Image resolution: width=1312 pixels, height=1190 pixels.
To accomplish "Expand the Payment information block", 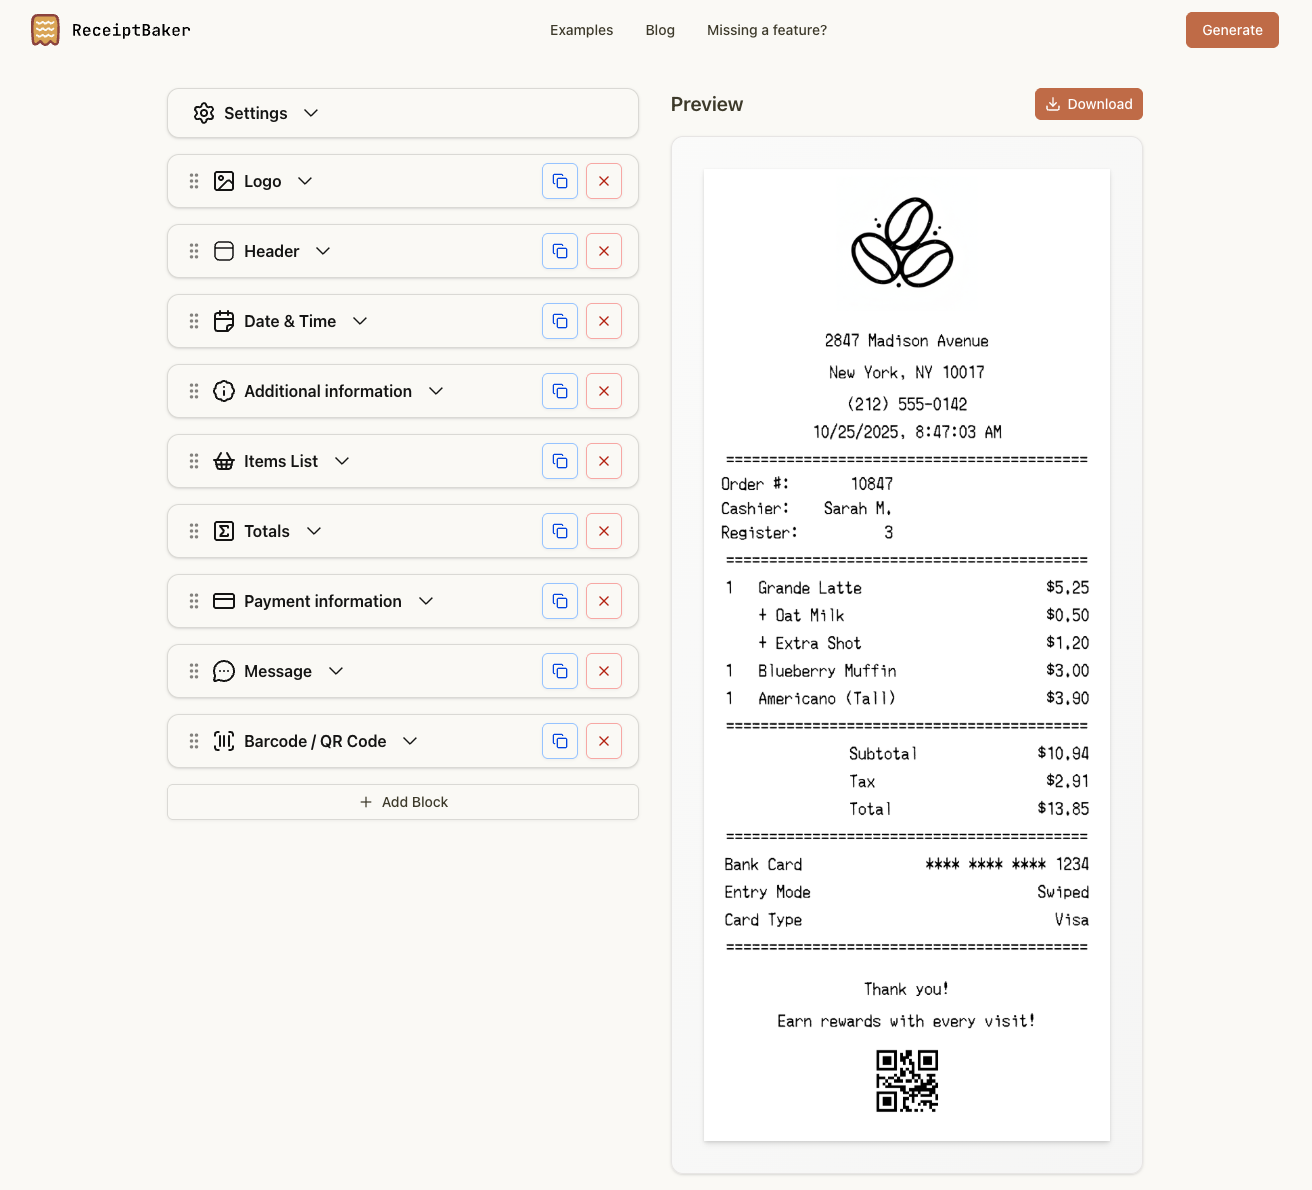I will click(426, 601).
